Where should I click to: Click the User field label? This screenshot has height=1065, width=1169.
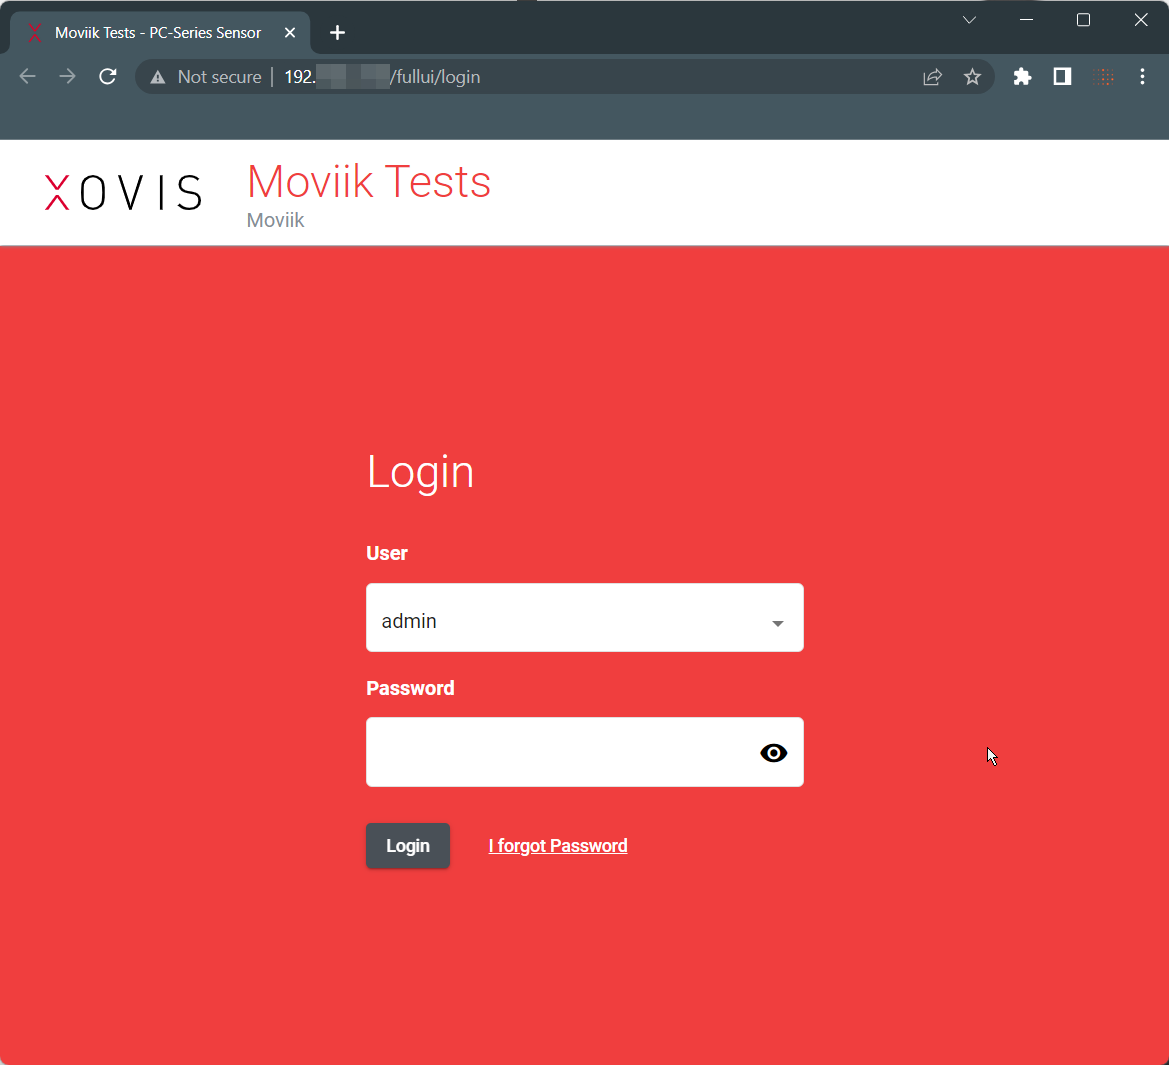[387, 553]
